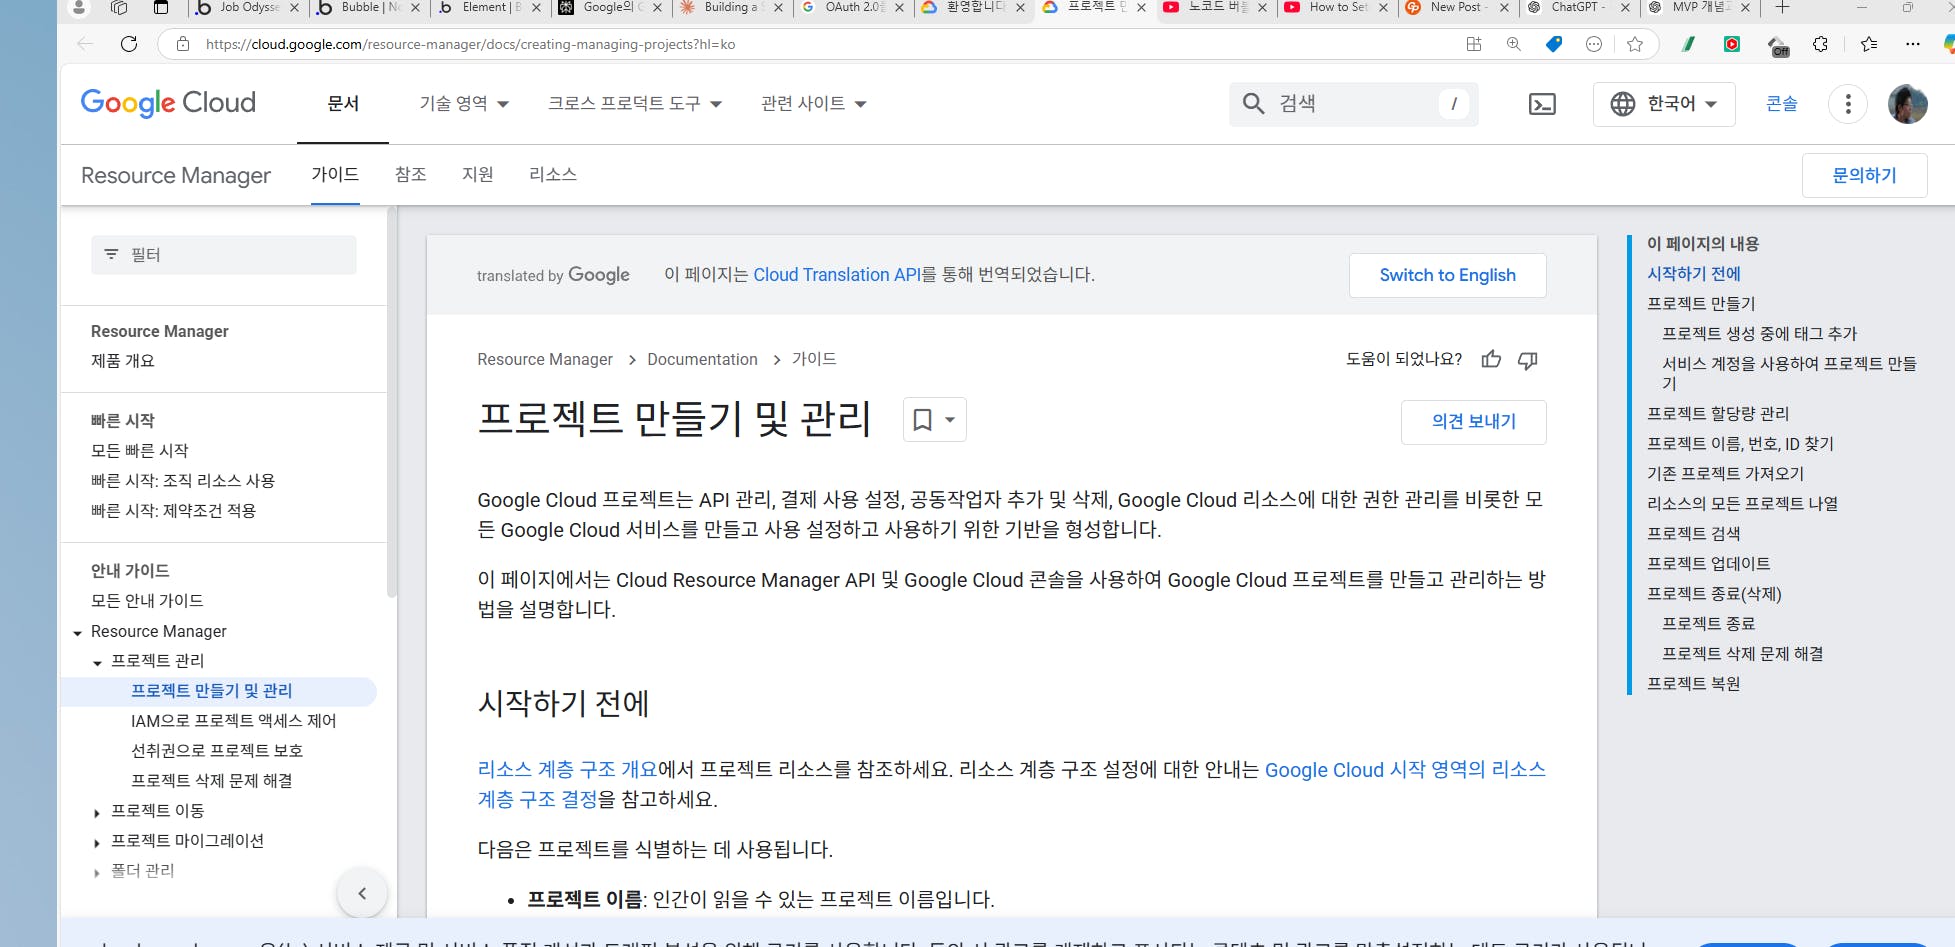Select the 가이드 tab

pyautogui.click(x=335, y=175)
